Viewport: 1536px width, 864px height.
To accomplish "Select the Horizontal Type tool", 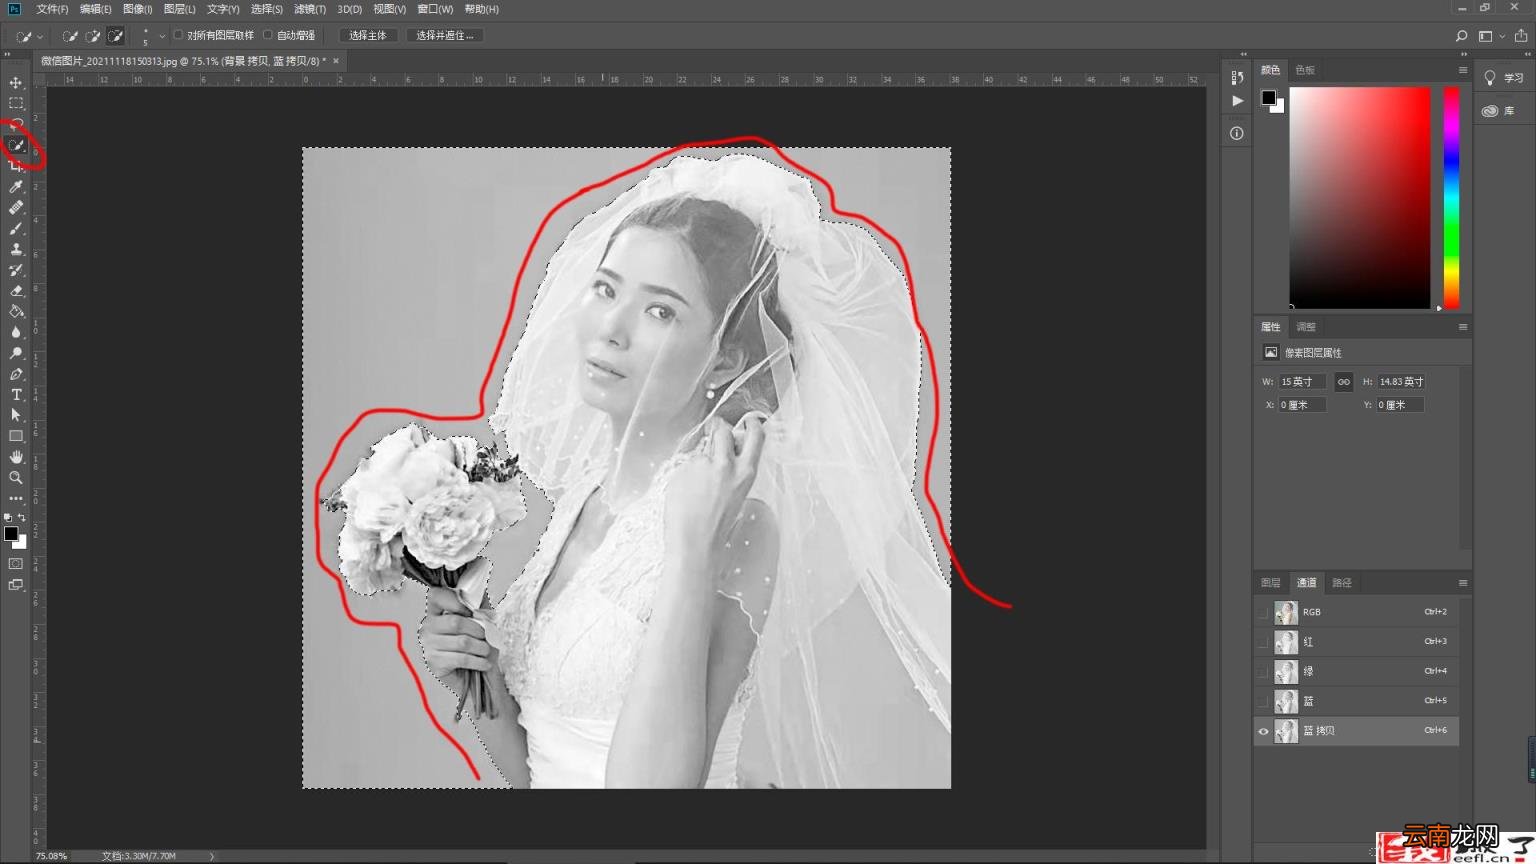I will pos(16,395).
